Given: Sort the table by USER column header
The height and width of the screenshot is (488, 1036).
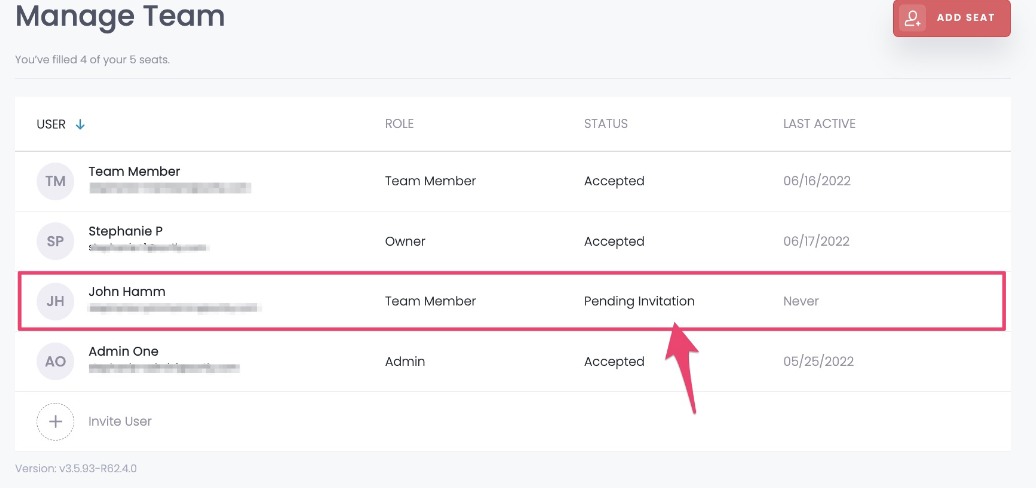Looking at the screenshot, I should click(51, 124).
